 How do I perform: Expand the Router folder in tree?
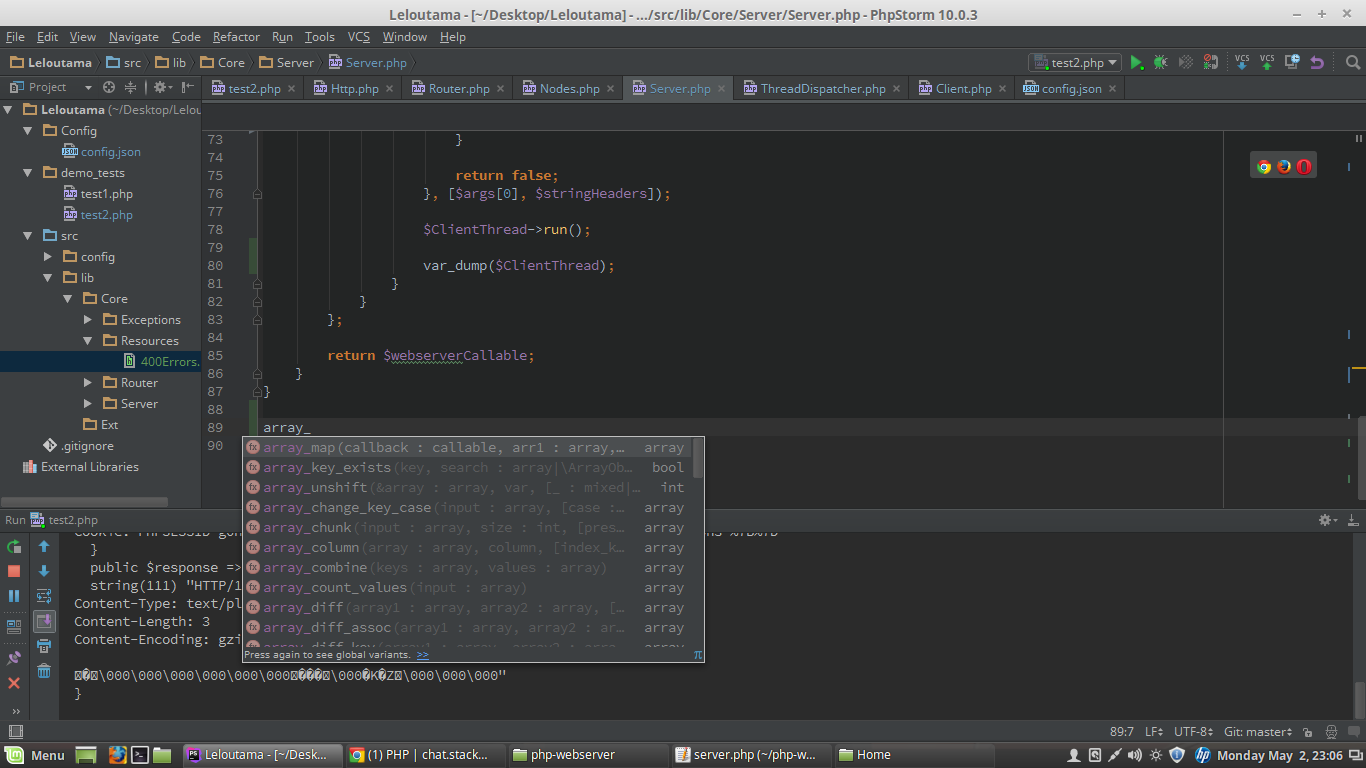tap(88, 383)
